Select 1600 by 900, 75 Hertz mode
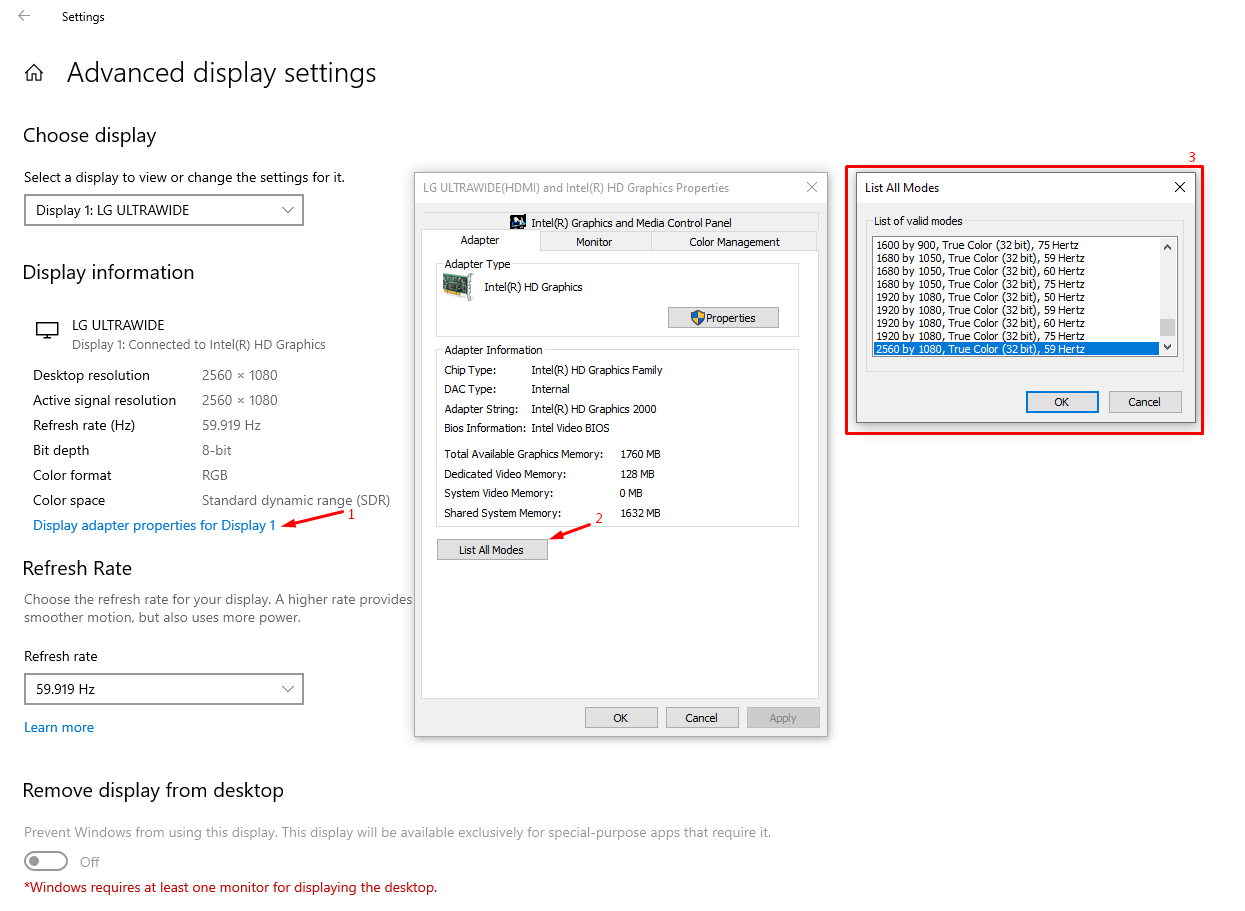This screenshot has height=911, width=1245. click(1015, 245)
